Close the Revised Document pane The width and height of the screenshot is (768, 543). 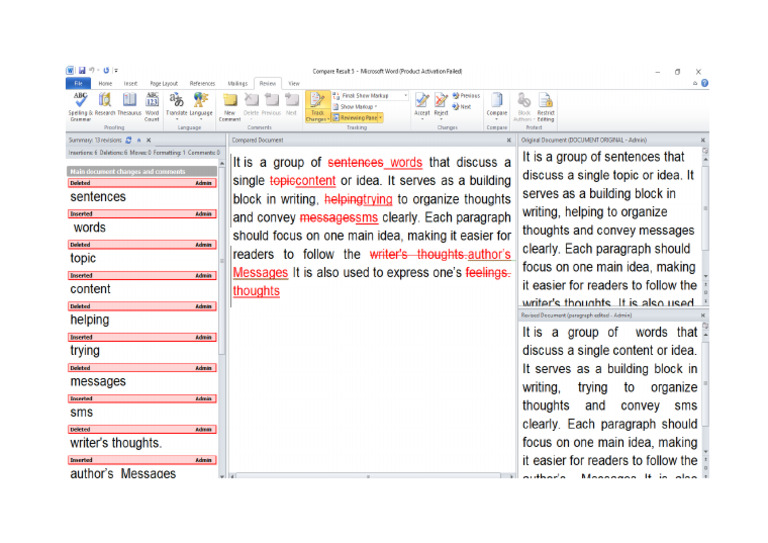click(x=703, y=315)
